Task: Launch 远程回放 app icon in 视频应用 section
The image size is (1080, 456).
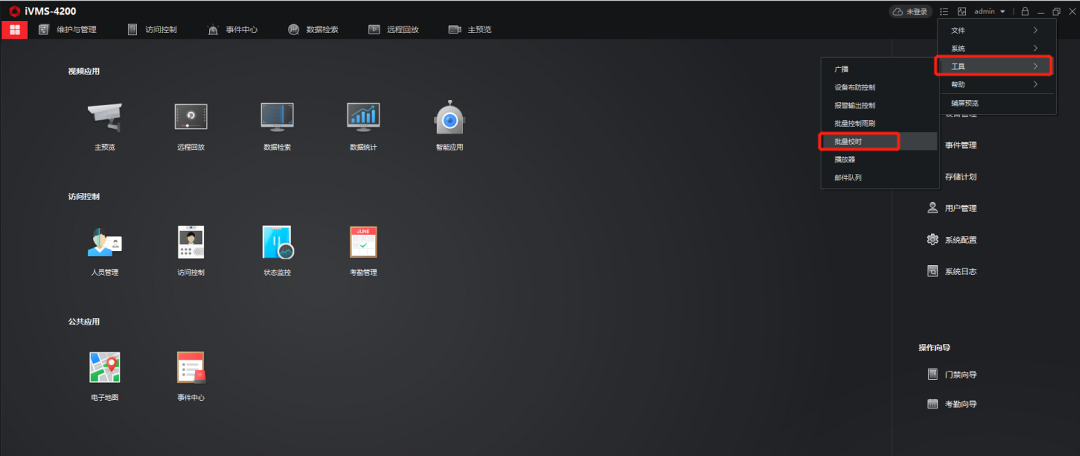Action: coord(191,118)
